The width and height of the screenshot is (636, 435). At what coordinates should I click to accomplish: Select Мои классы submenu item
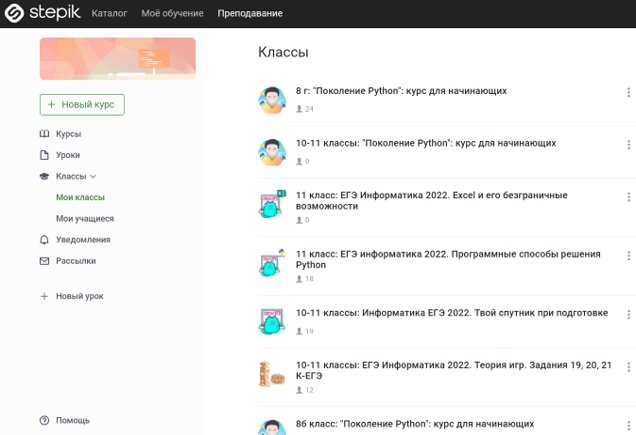[x=80, y=197]
